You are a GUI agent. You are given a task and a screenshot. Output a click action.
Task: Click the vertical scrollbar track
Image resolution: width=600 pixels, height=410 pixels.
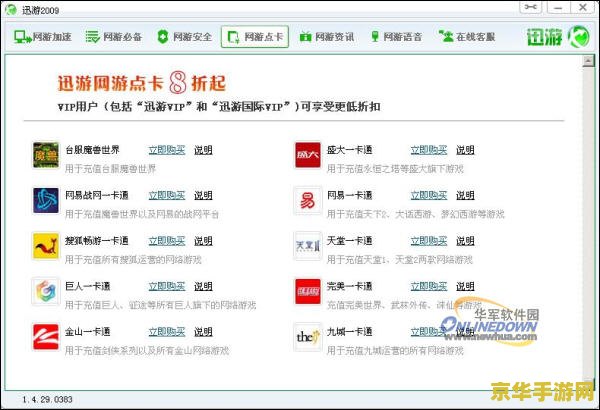[588, 224]
